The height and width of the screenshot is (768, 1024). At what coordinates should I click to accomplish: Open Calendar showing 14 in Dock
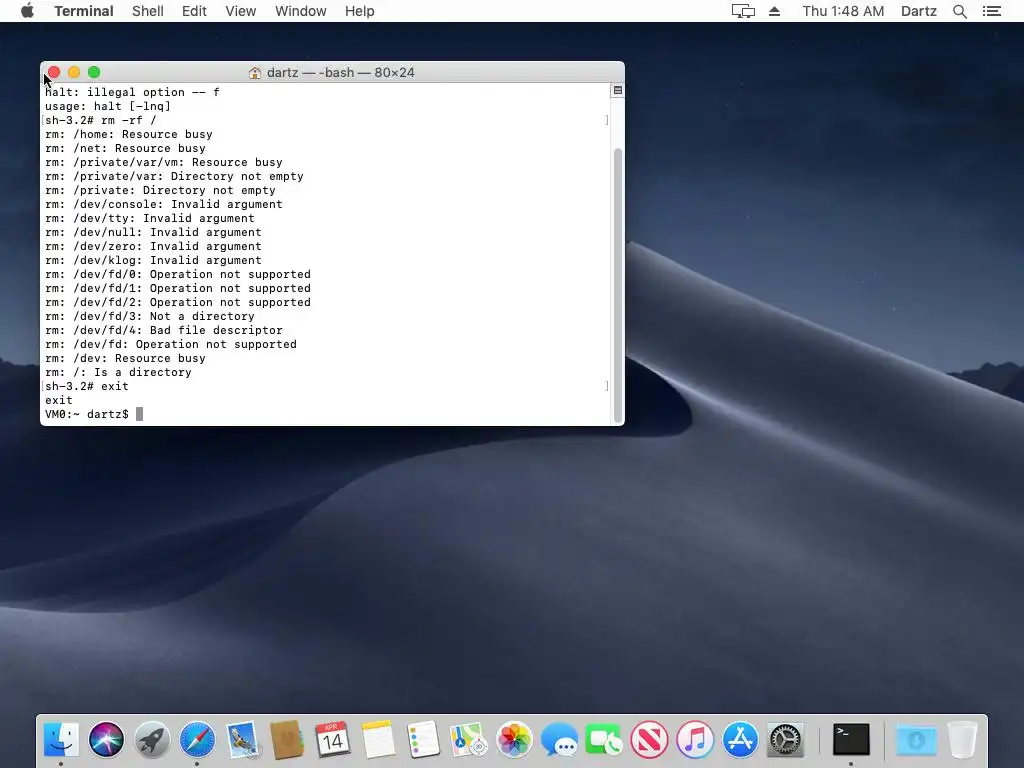[332, 740]
